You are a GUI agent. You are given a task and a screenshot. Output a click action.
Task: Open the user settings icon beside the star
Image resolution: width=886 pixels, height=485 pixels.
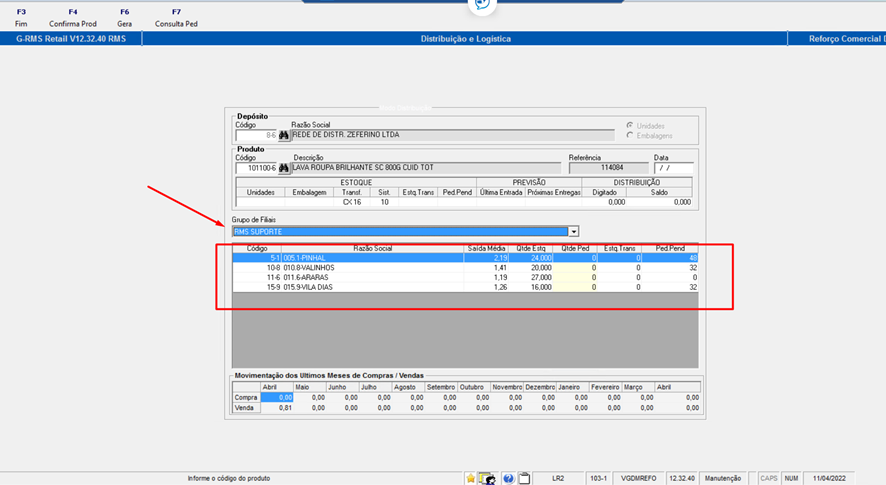tap(487, 478)
